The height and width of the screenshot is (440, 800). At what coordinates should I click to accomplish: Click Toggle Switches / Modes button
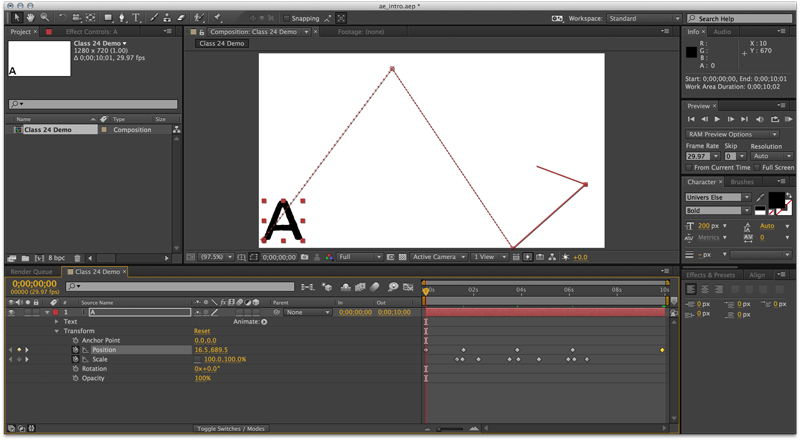coord(231,429)
